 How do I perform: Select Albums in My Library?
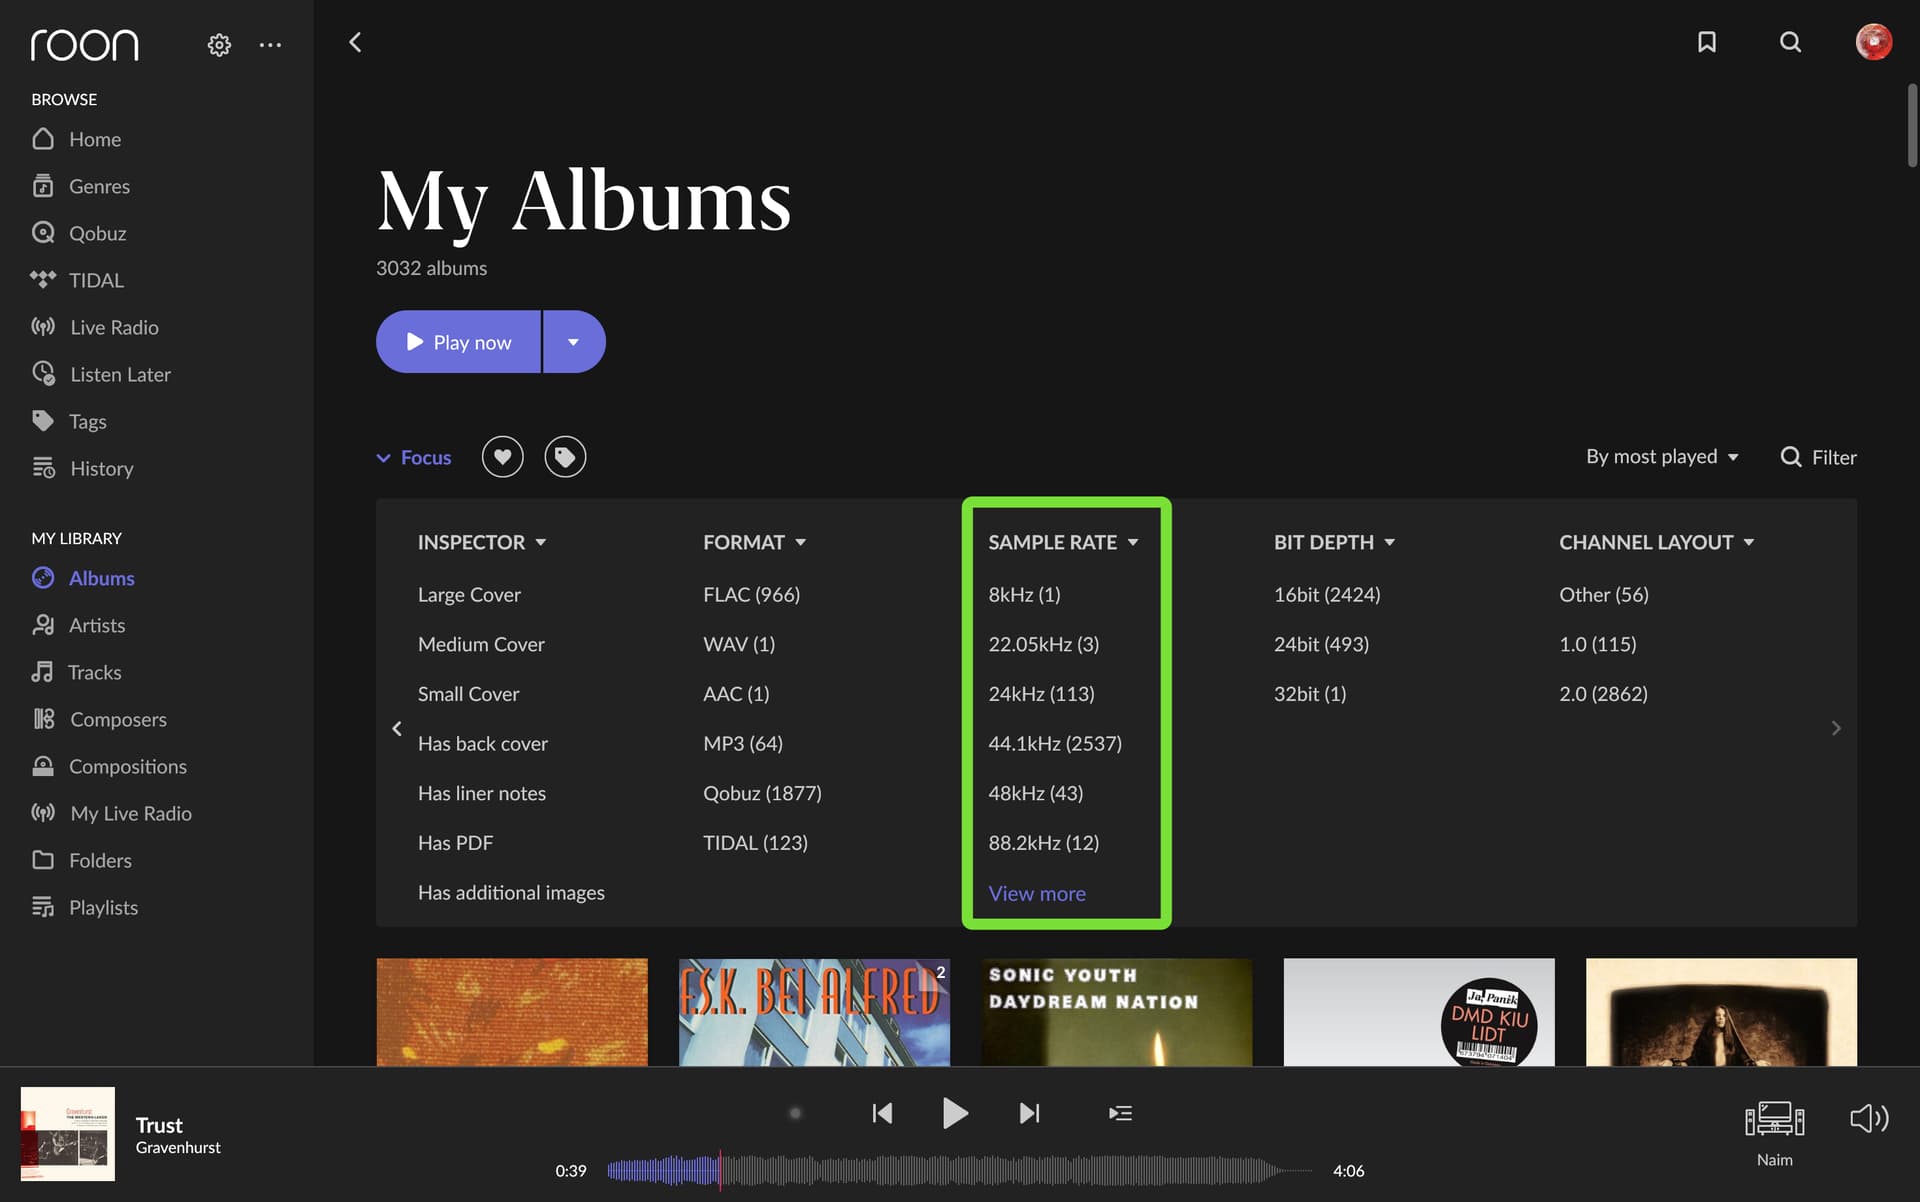pyautogui.click(x=83, y=578)
